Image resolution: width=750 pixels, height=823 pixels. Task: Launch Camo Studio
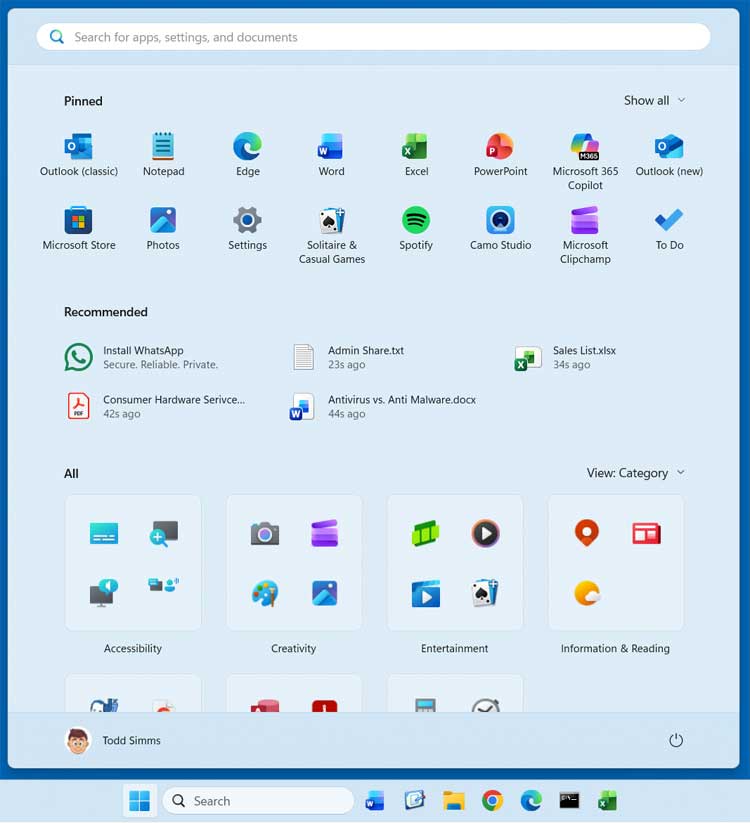pyautogui.click(x=500, y=229)
